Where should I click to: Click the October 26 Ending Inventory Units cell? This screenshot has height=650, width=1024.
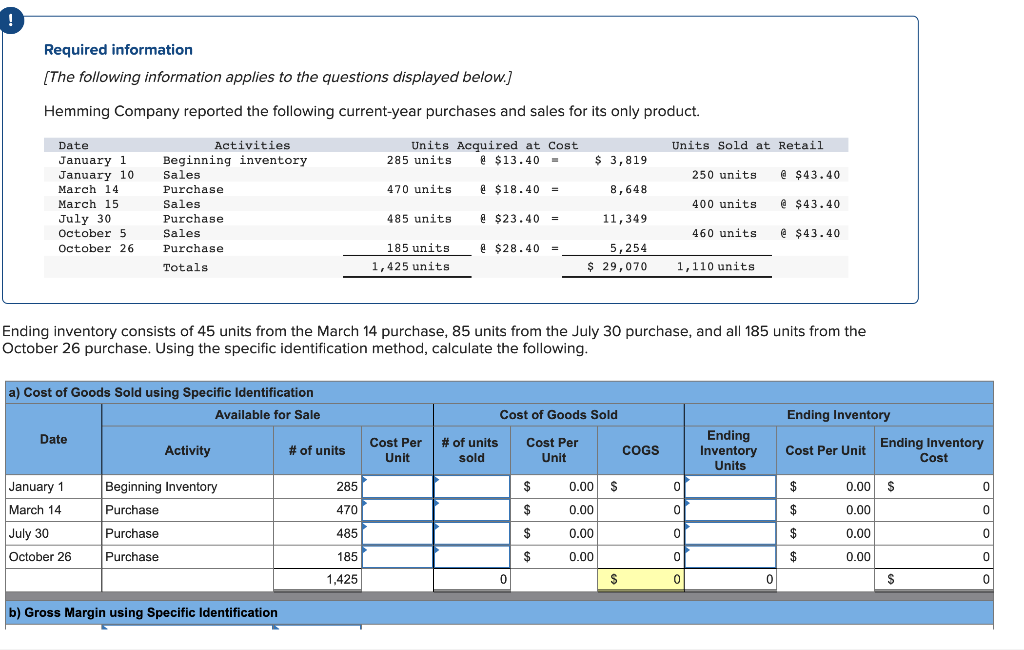728,557
